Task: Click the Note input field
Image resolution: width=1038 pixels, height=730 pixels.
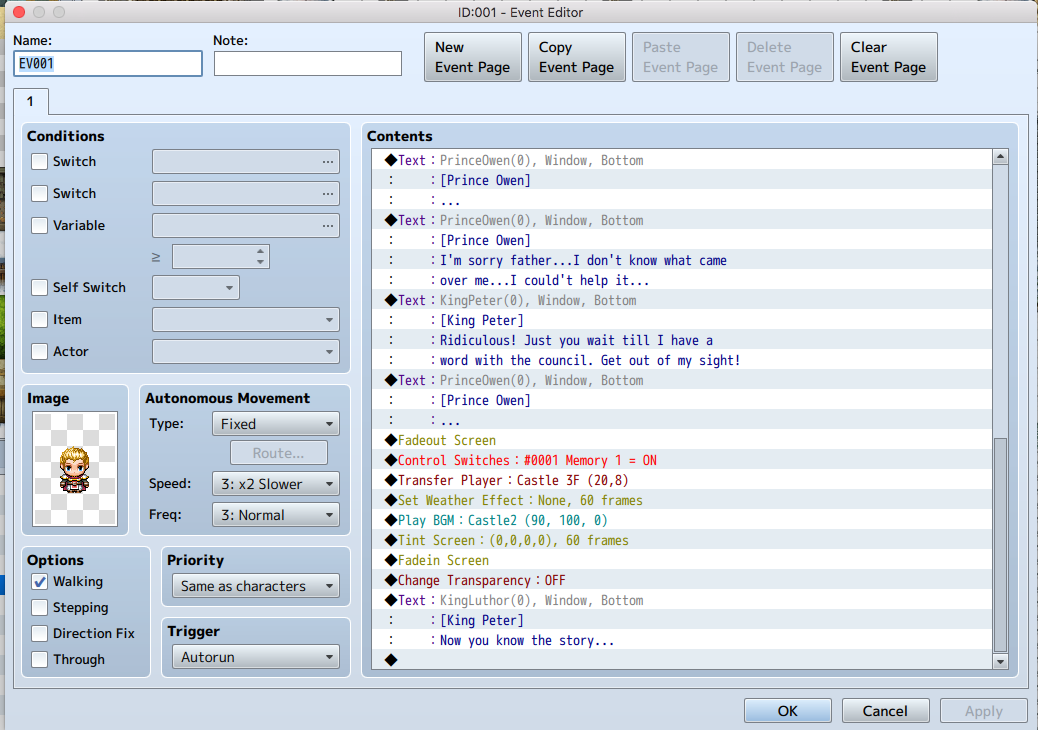Action: coord(308,64)
